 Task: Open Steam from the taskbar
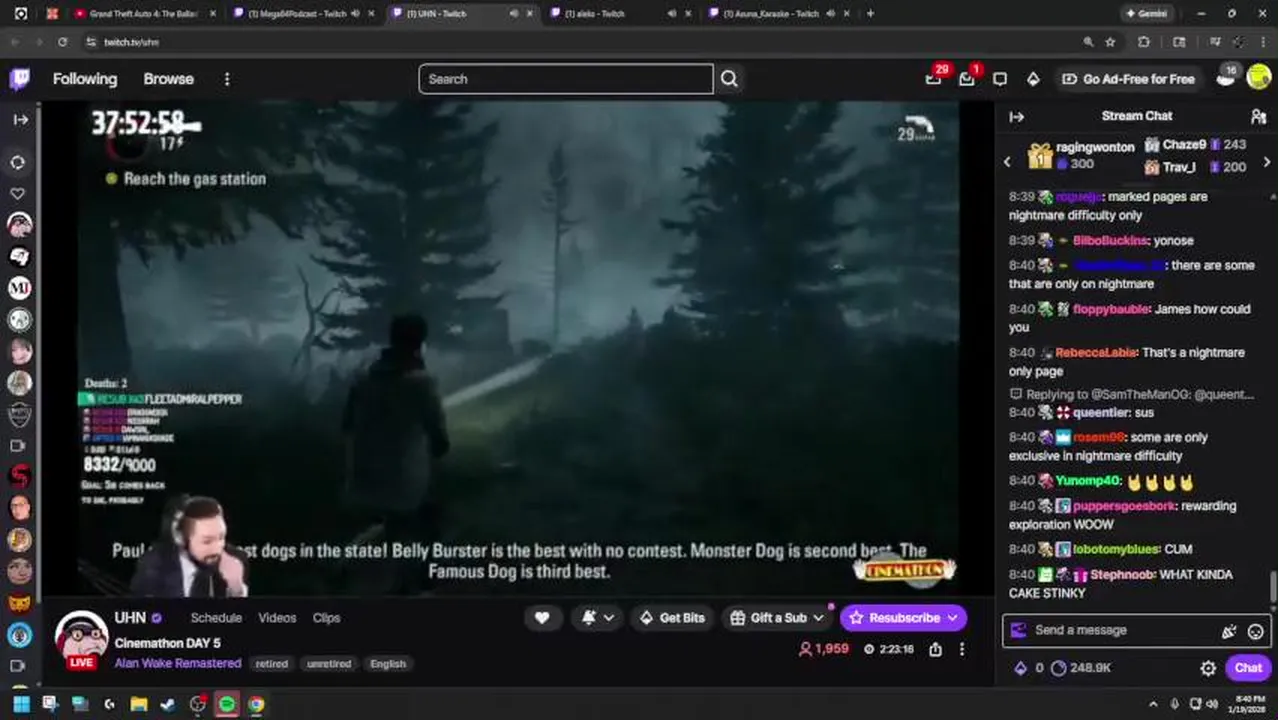click(x=168, y=704)
